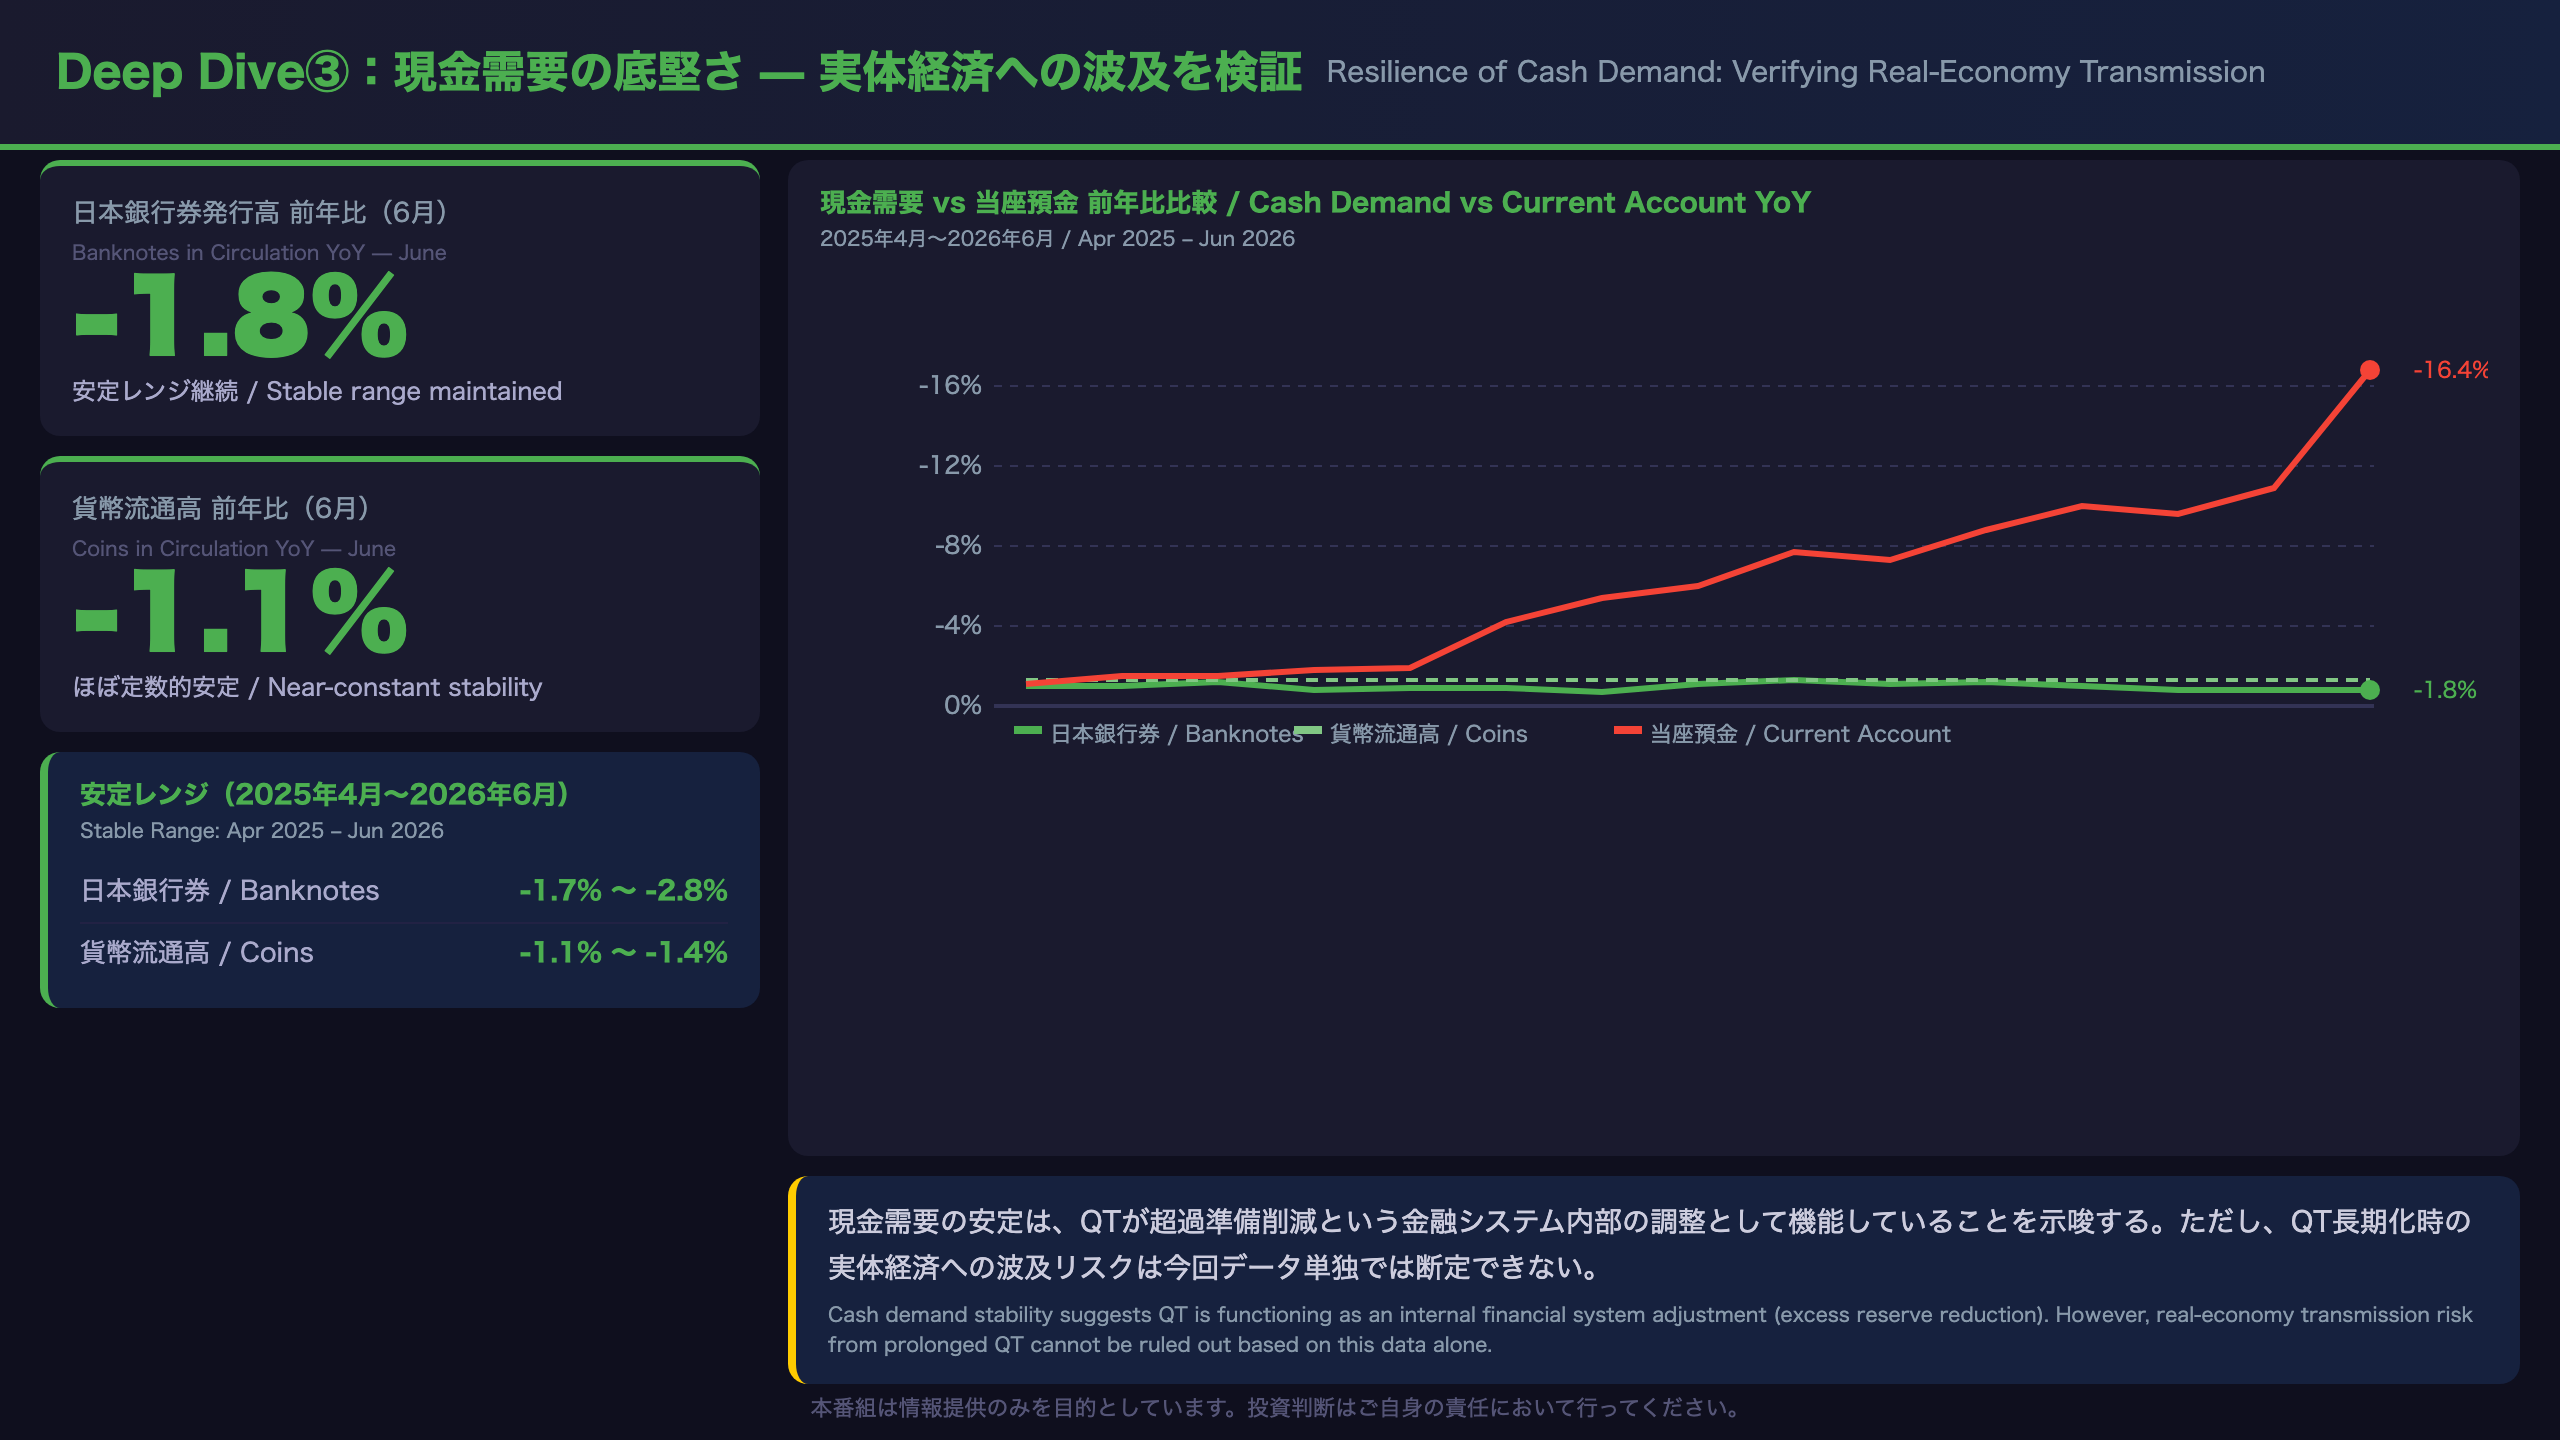Screen dimensions: 2560x1440
Task: Click the -8% y-axis label
Action: [958, 545]
